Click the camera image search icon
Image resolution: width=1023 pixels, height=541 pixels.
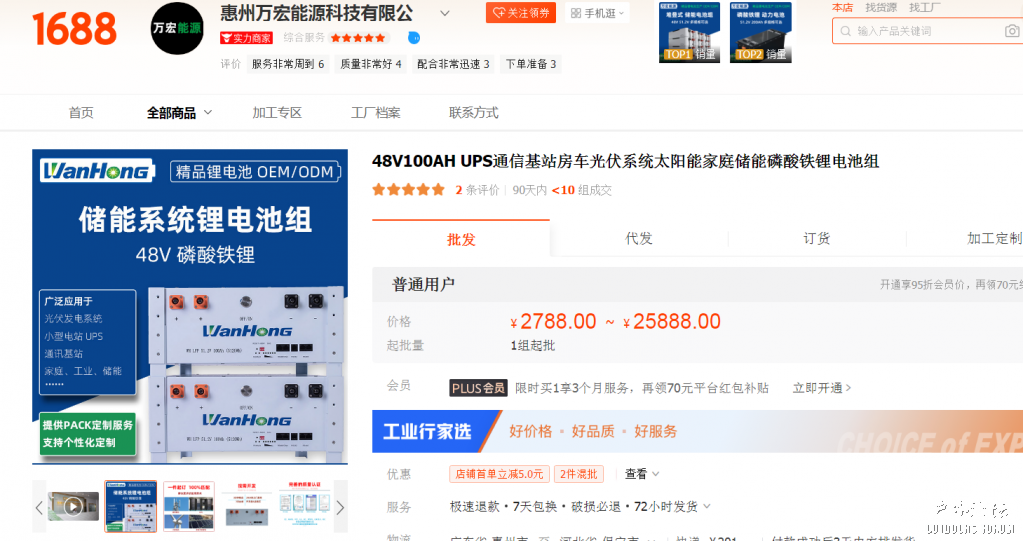click(x=1012, y=31)
